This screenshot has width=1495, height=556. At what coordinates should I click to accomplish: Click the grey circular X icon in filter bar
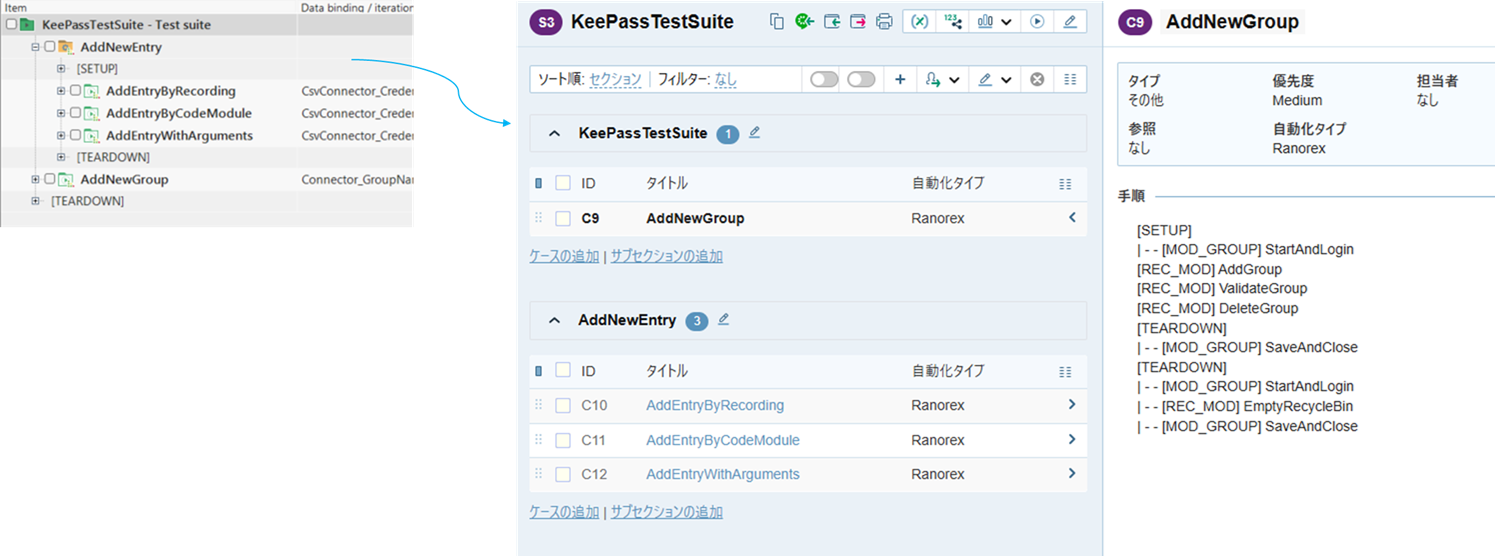(x=1037, y=80)
